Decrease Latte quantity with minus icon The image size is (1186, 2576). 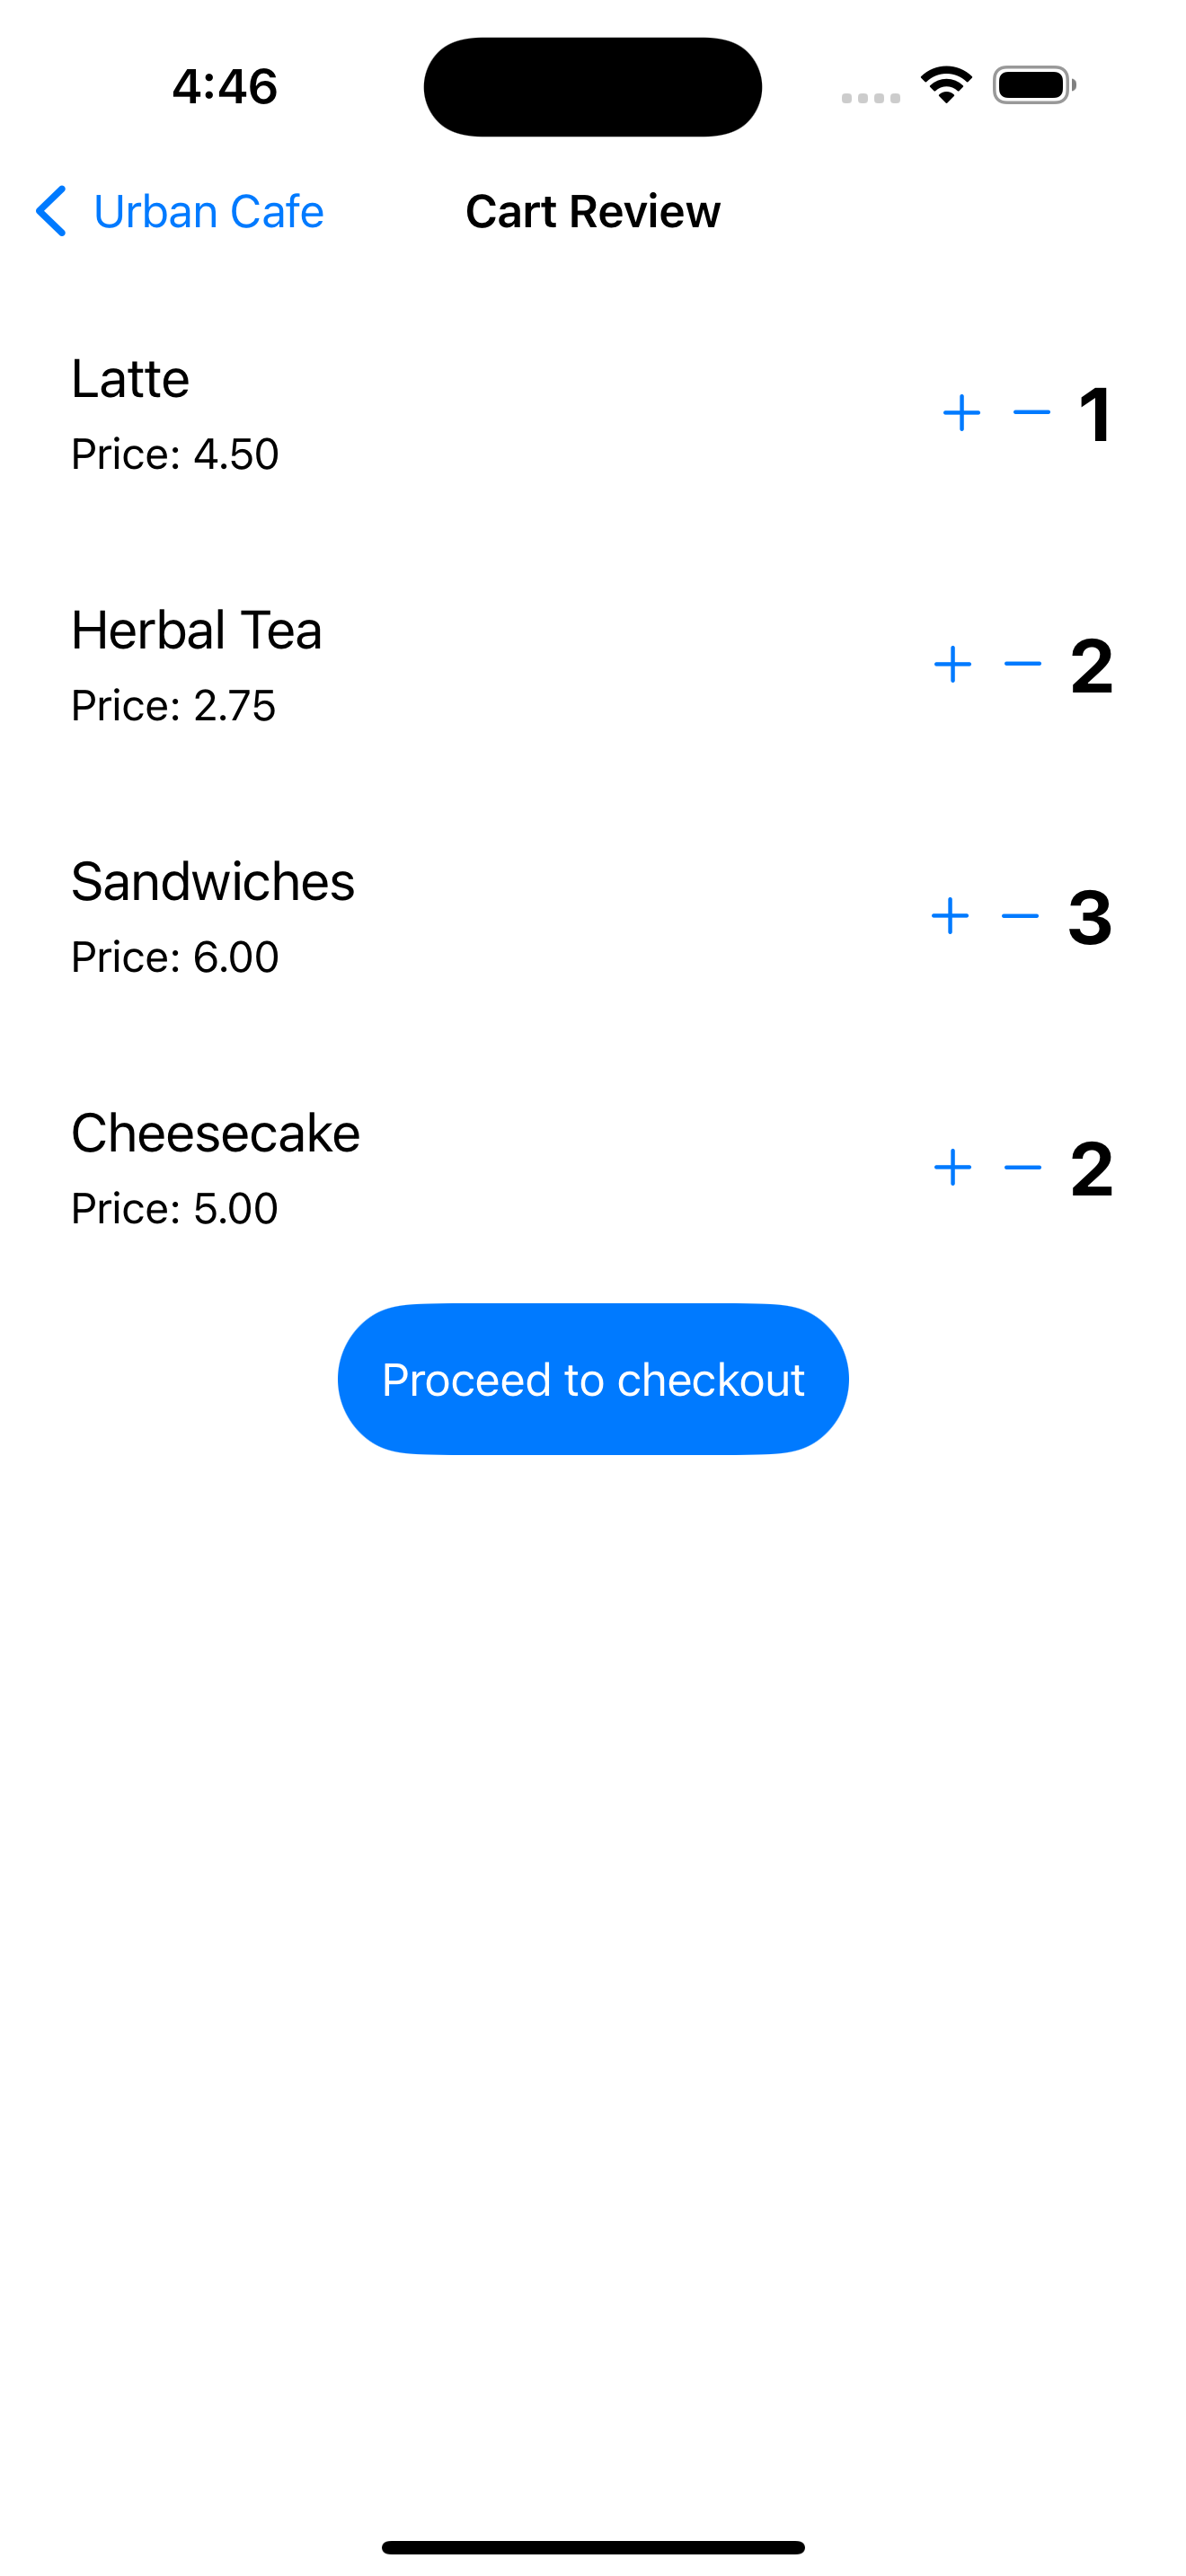point(1031,413)
